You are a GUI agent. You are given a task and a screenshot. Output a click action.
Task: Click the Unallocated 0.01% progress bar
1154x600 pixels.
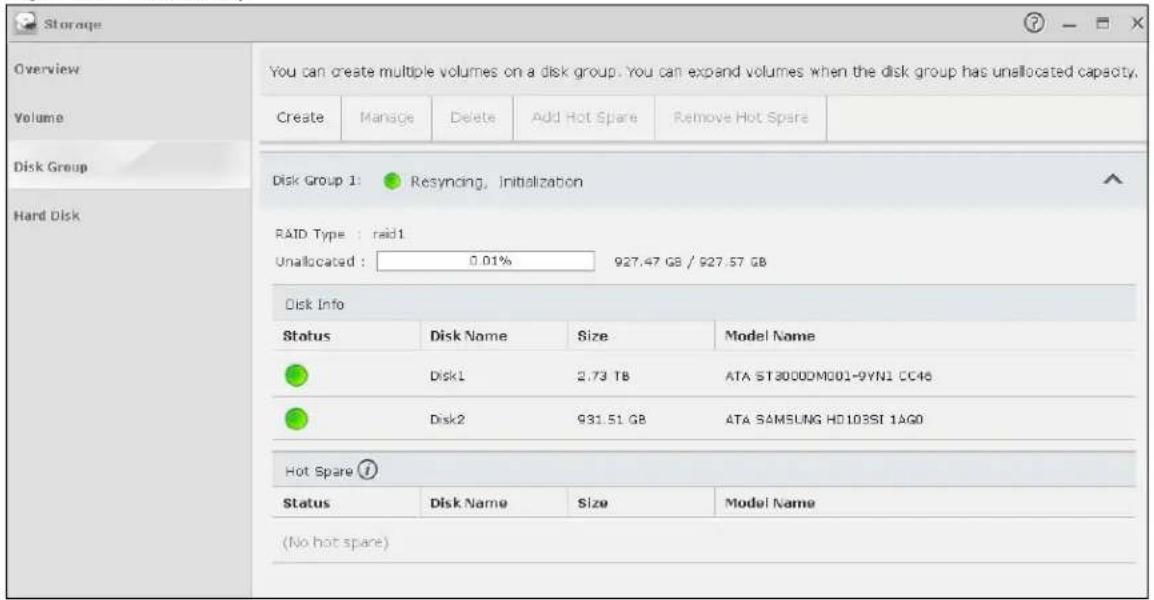(486, 261)
